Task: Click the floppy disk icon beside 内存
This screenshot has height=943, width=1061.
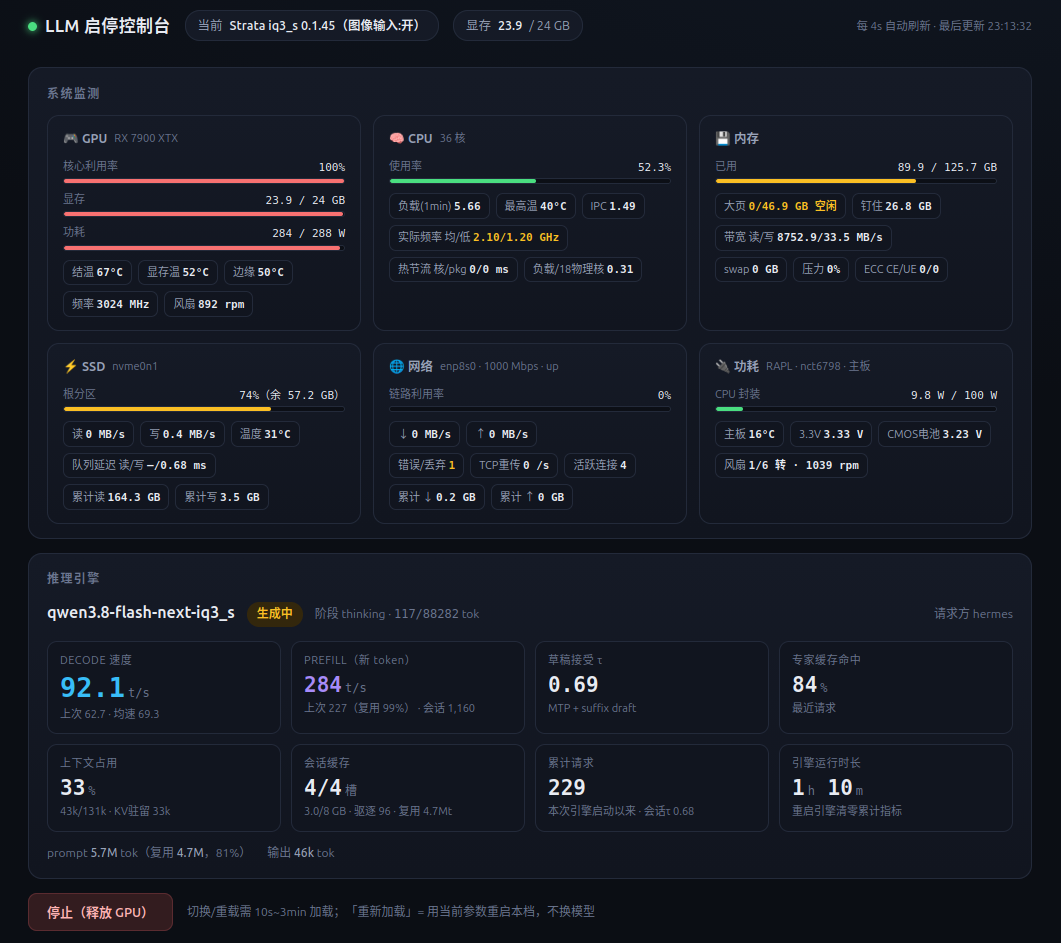Action: pyautogui.click(x=723, y=138)
